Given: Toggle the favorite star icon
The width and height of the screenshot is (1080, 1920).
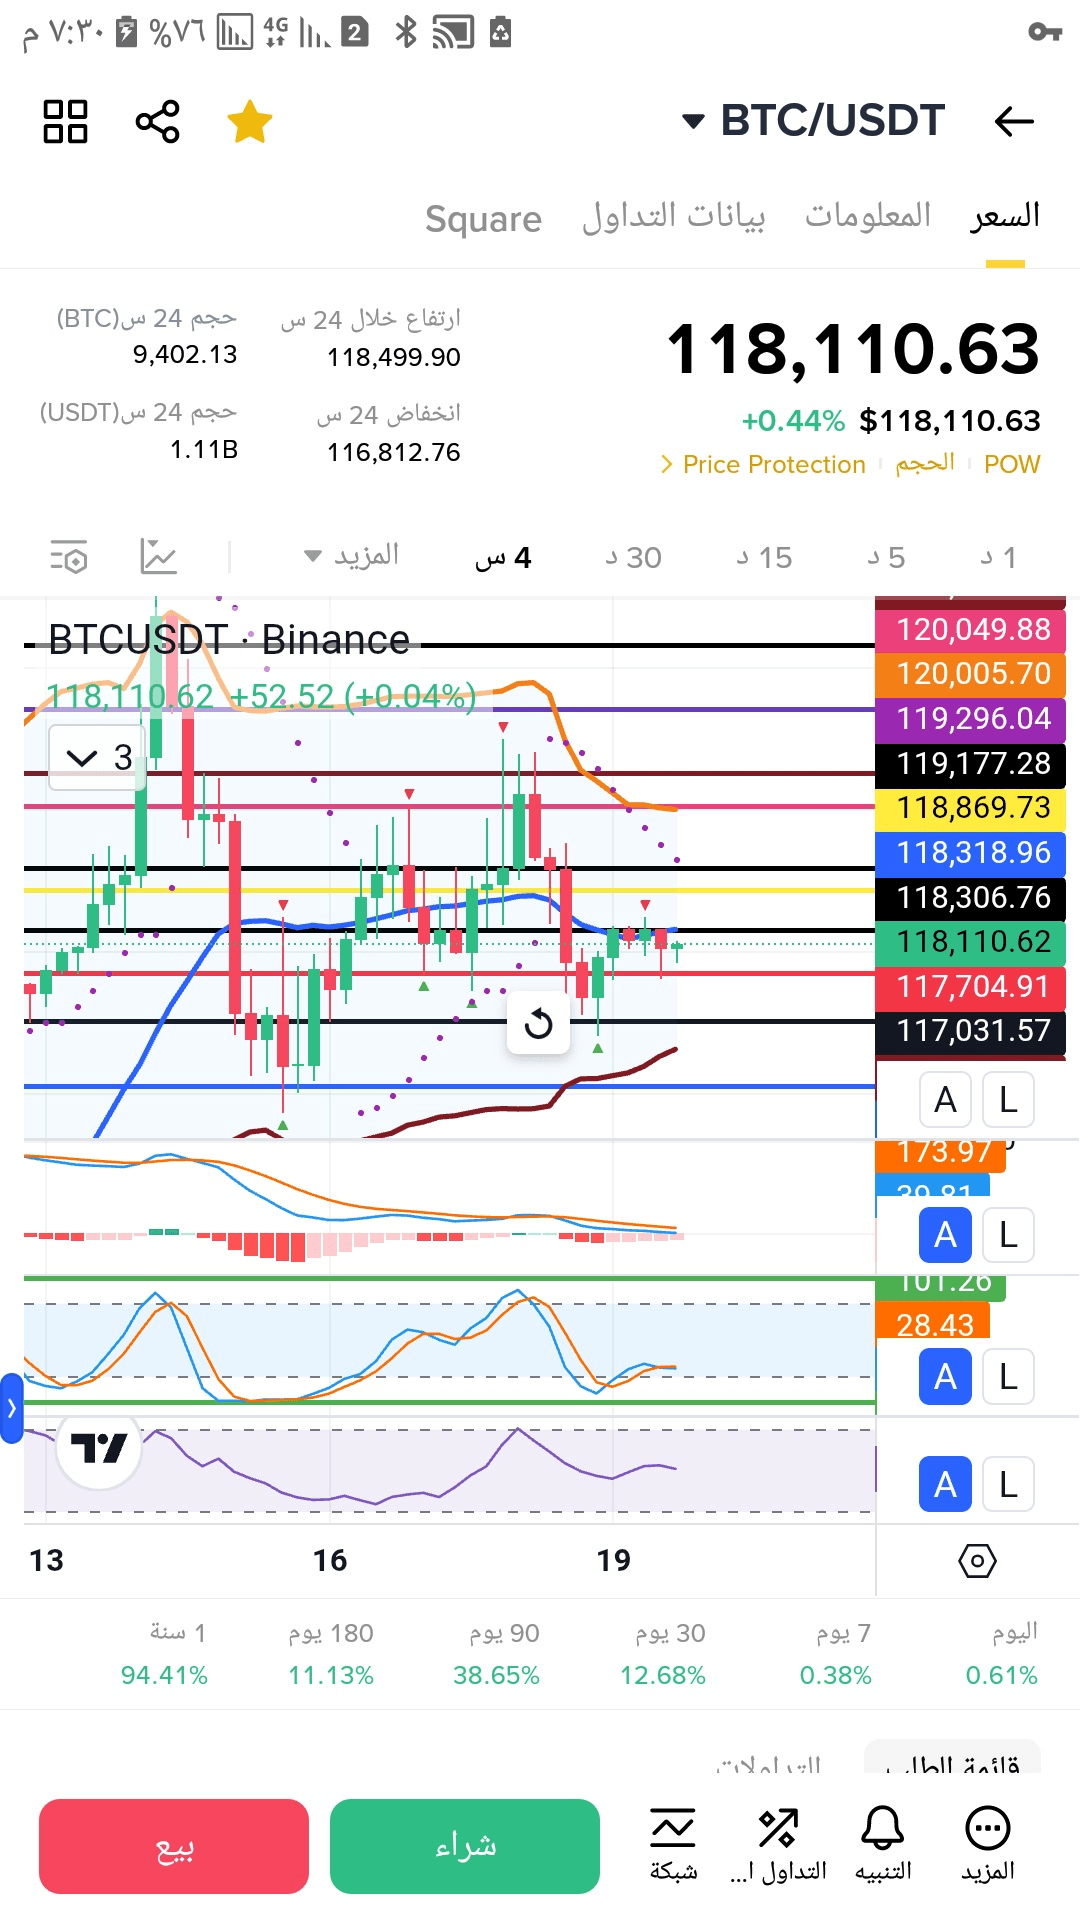Looking at the screenshot, I should (x=250, y=122).
